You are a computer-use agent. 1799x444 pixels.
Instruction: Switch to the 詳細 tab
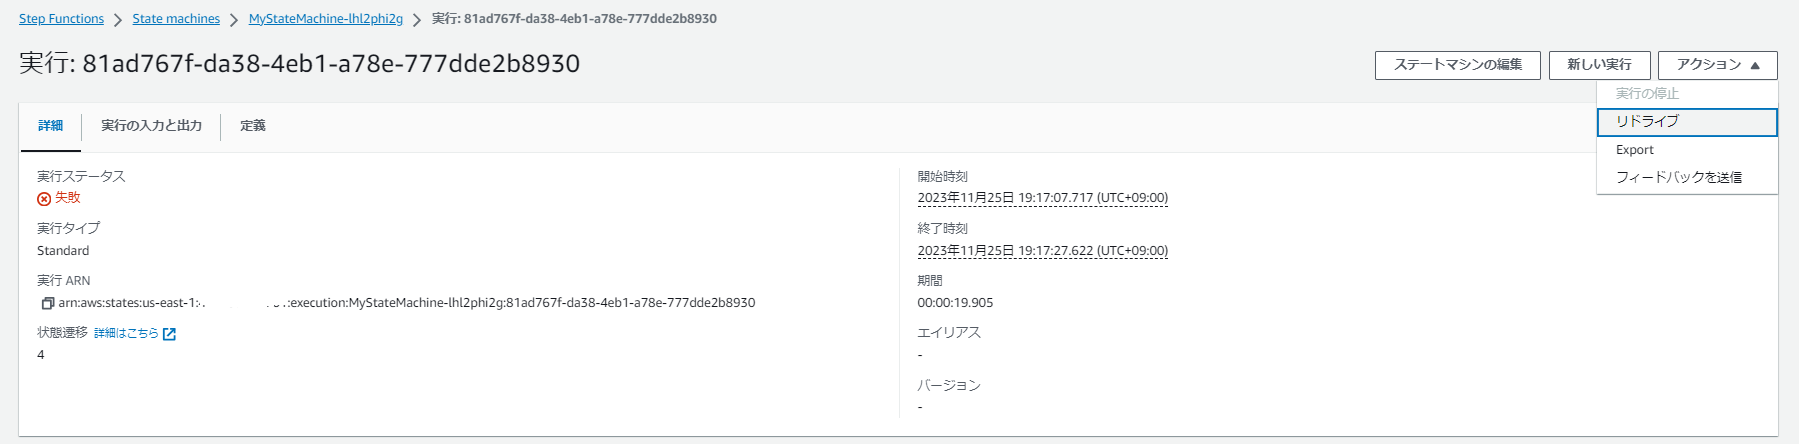[x=51, y=126]
